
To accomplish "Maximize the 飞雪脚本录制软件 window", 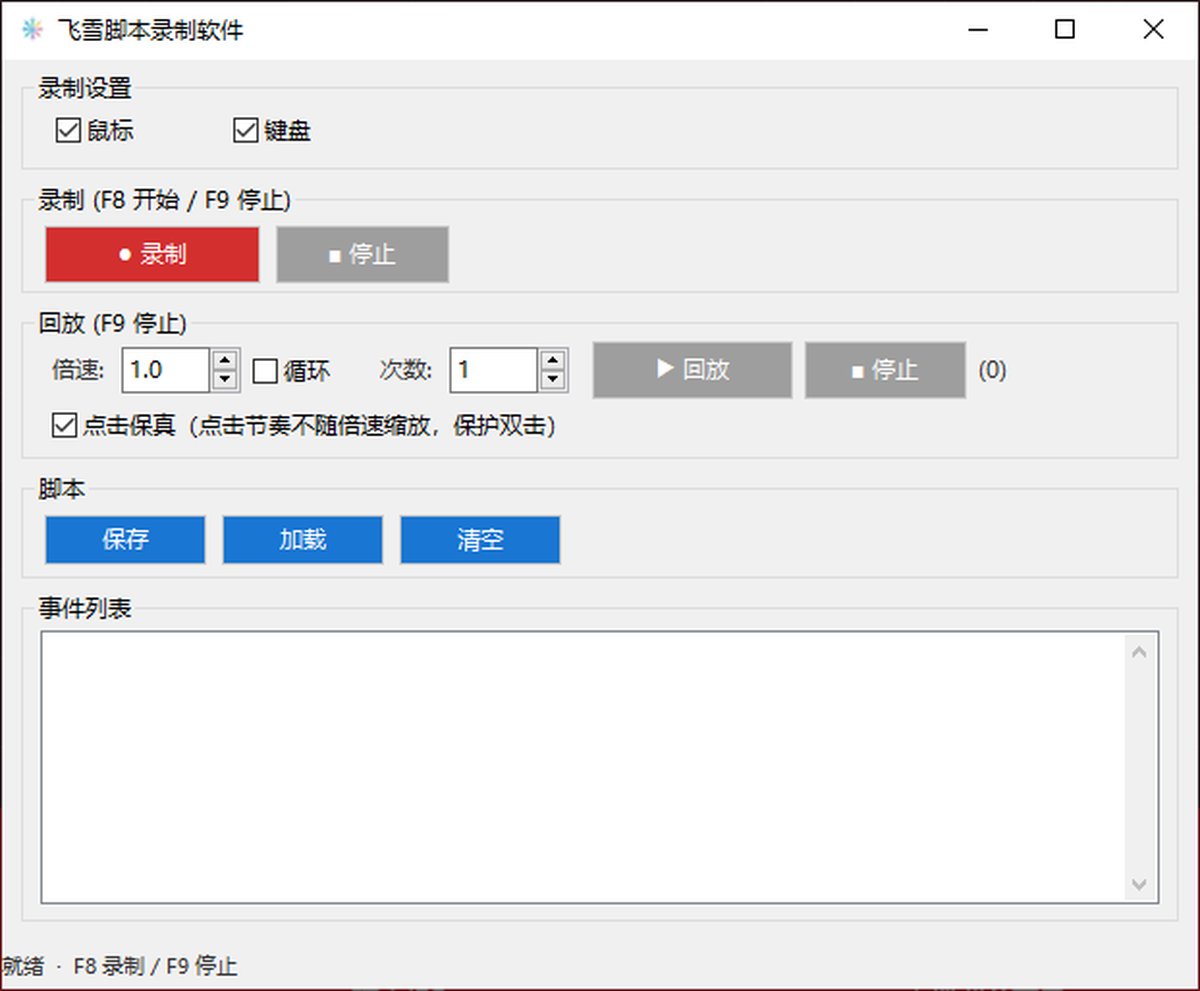I will click(x=1065, y=30).
